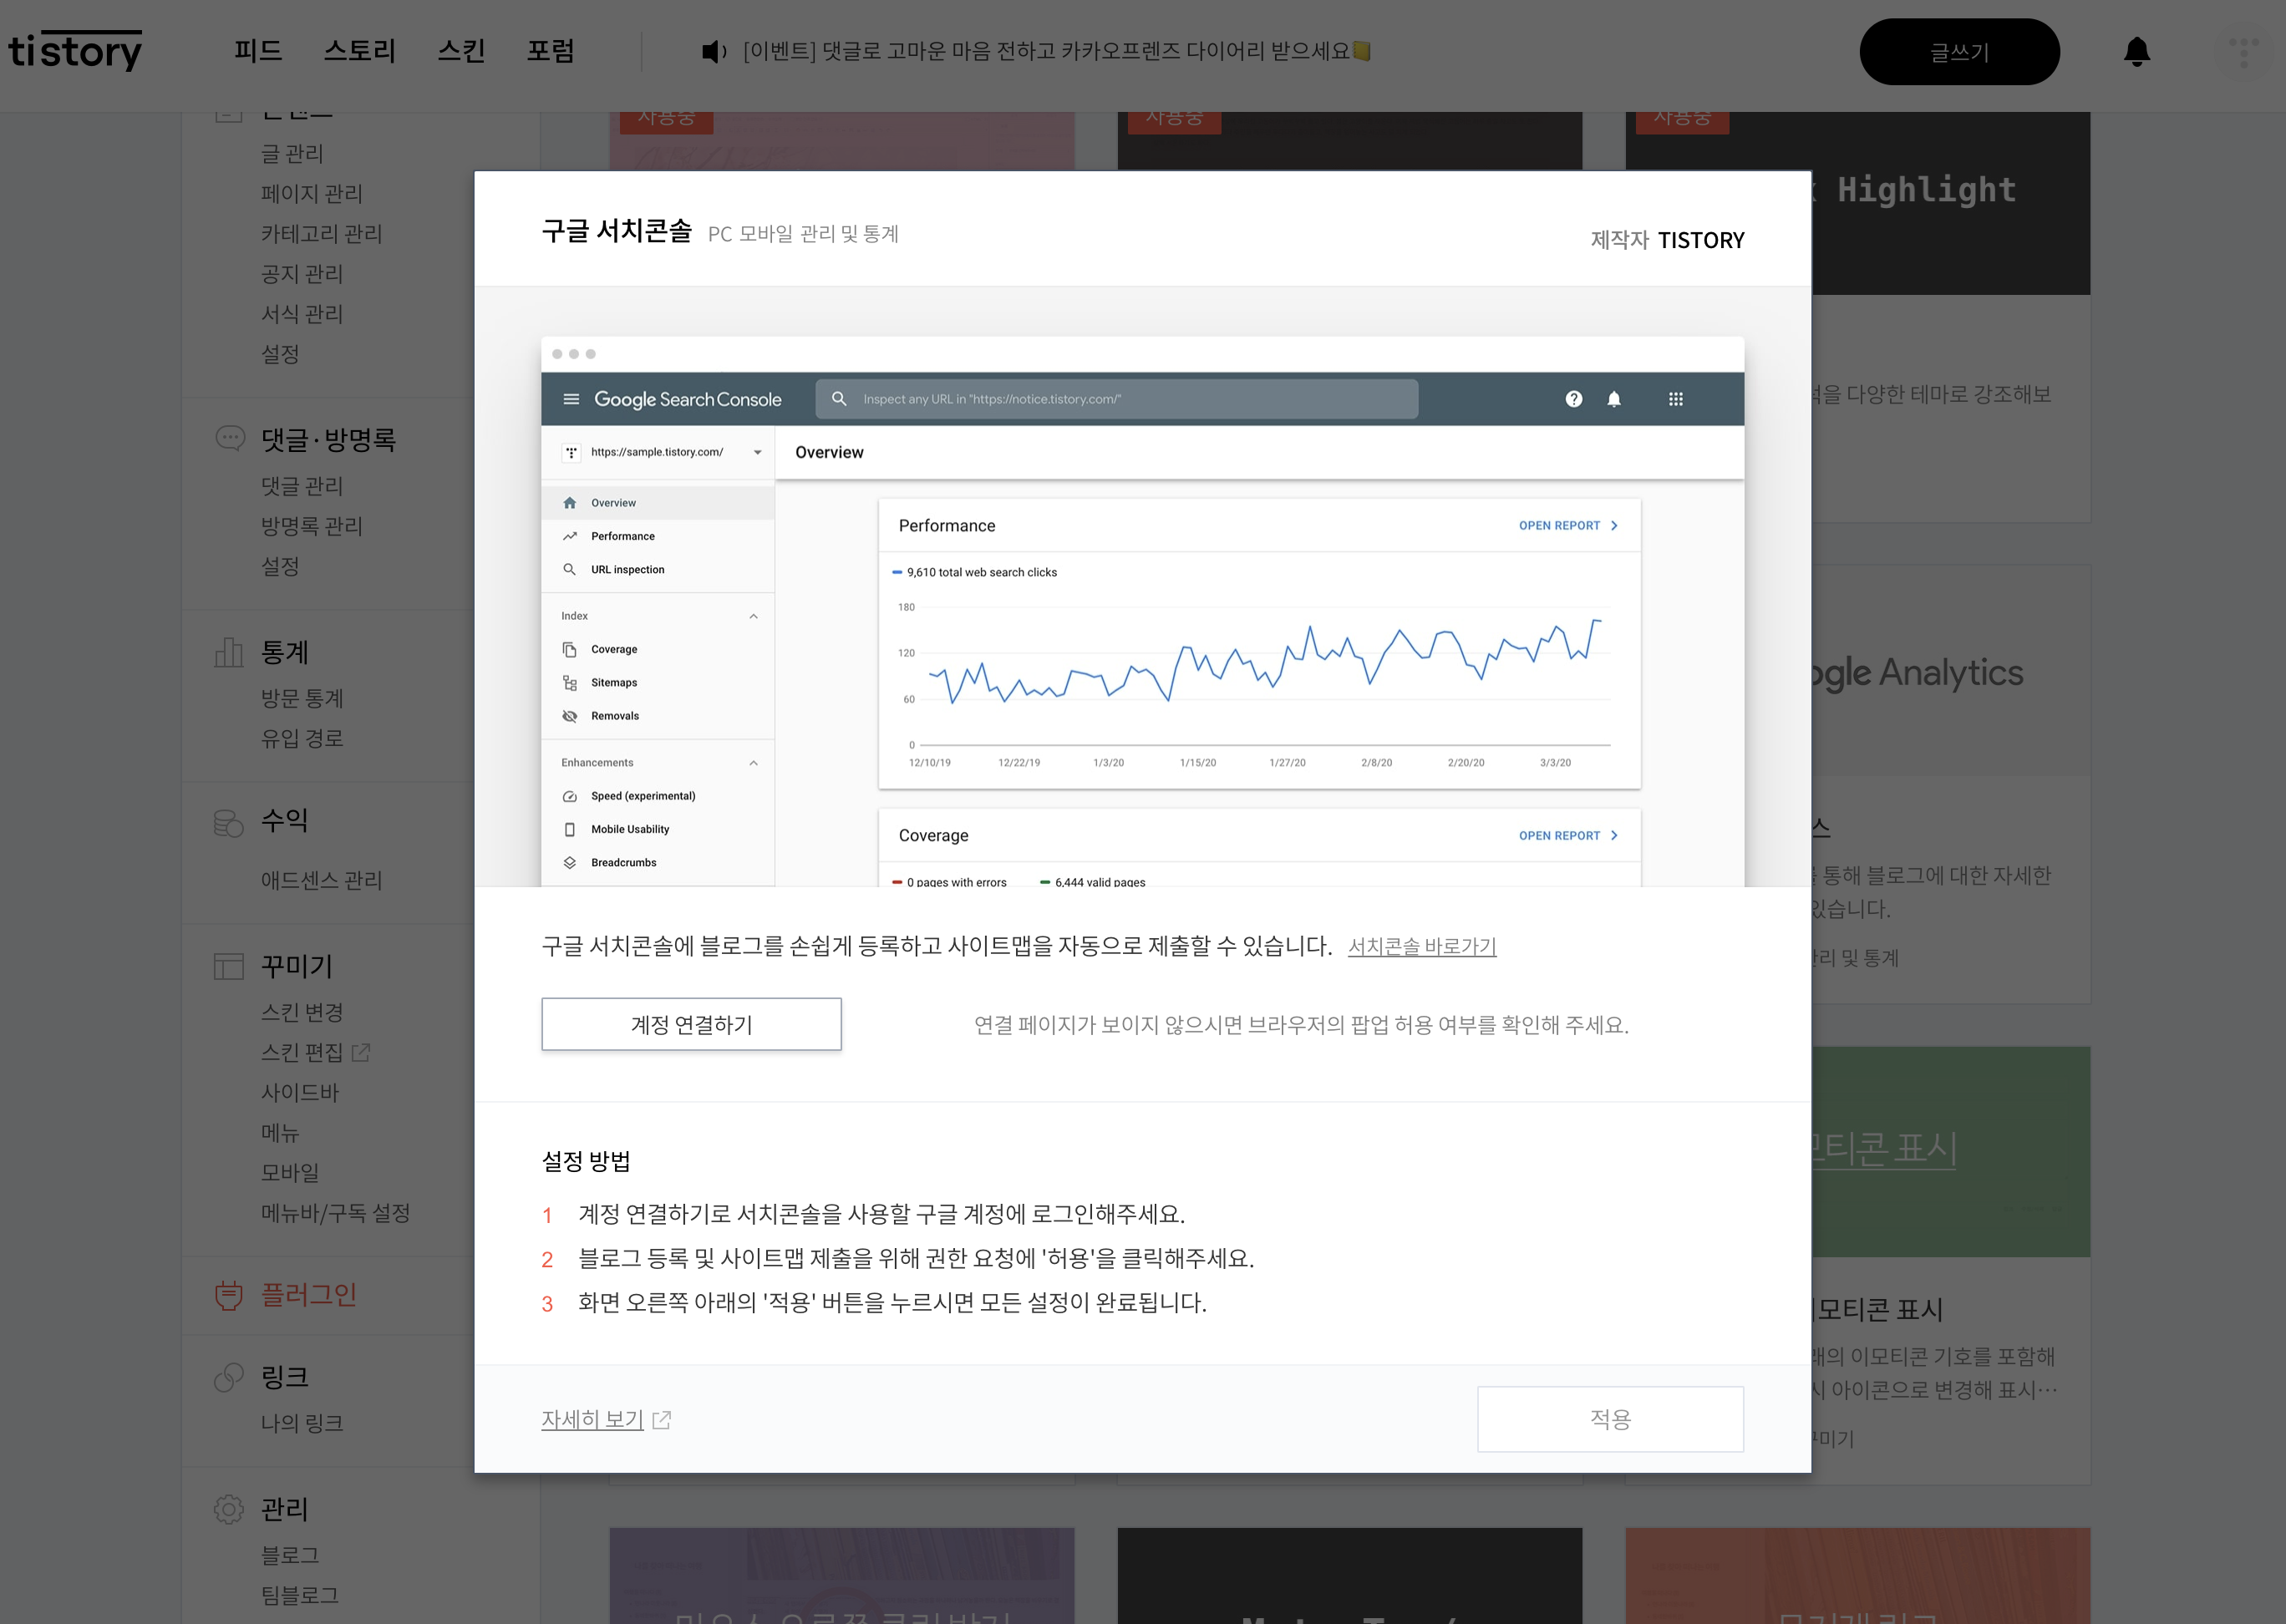Open the 포럼 menu in top navigation
The image size is (2286, 1624).
[550, 51]
